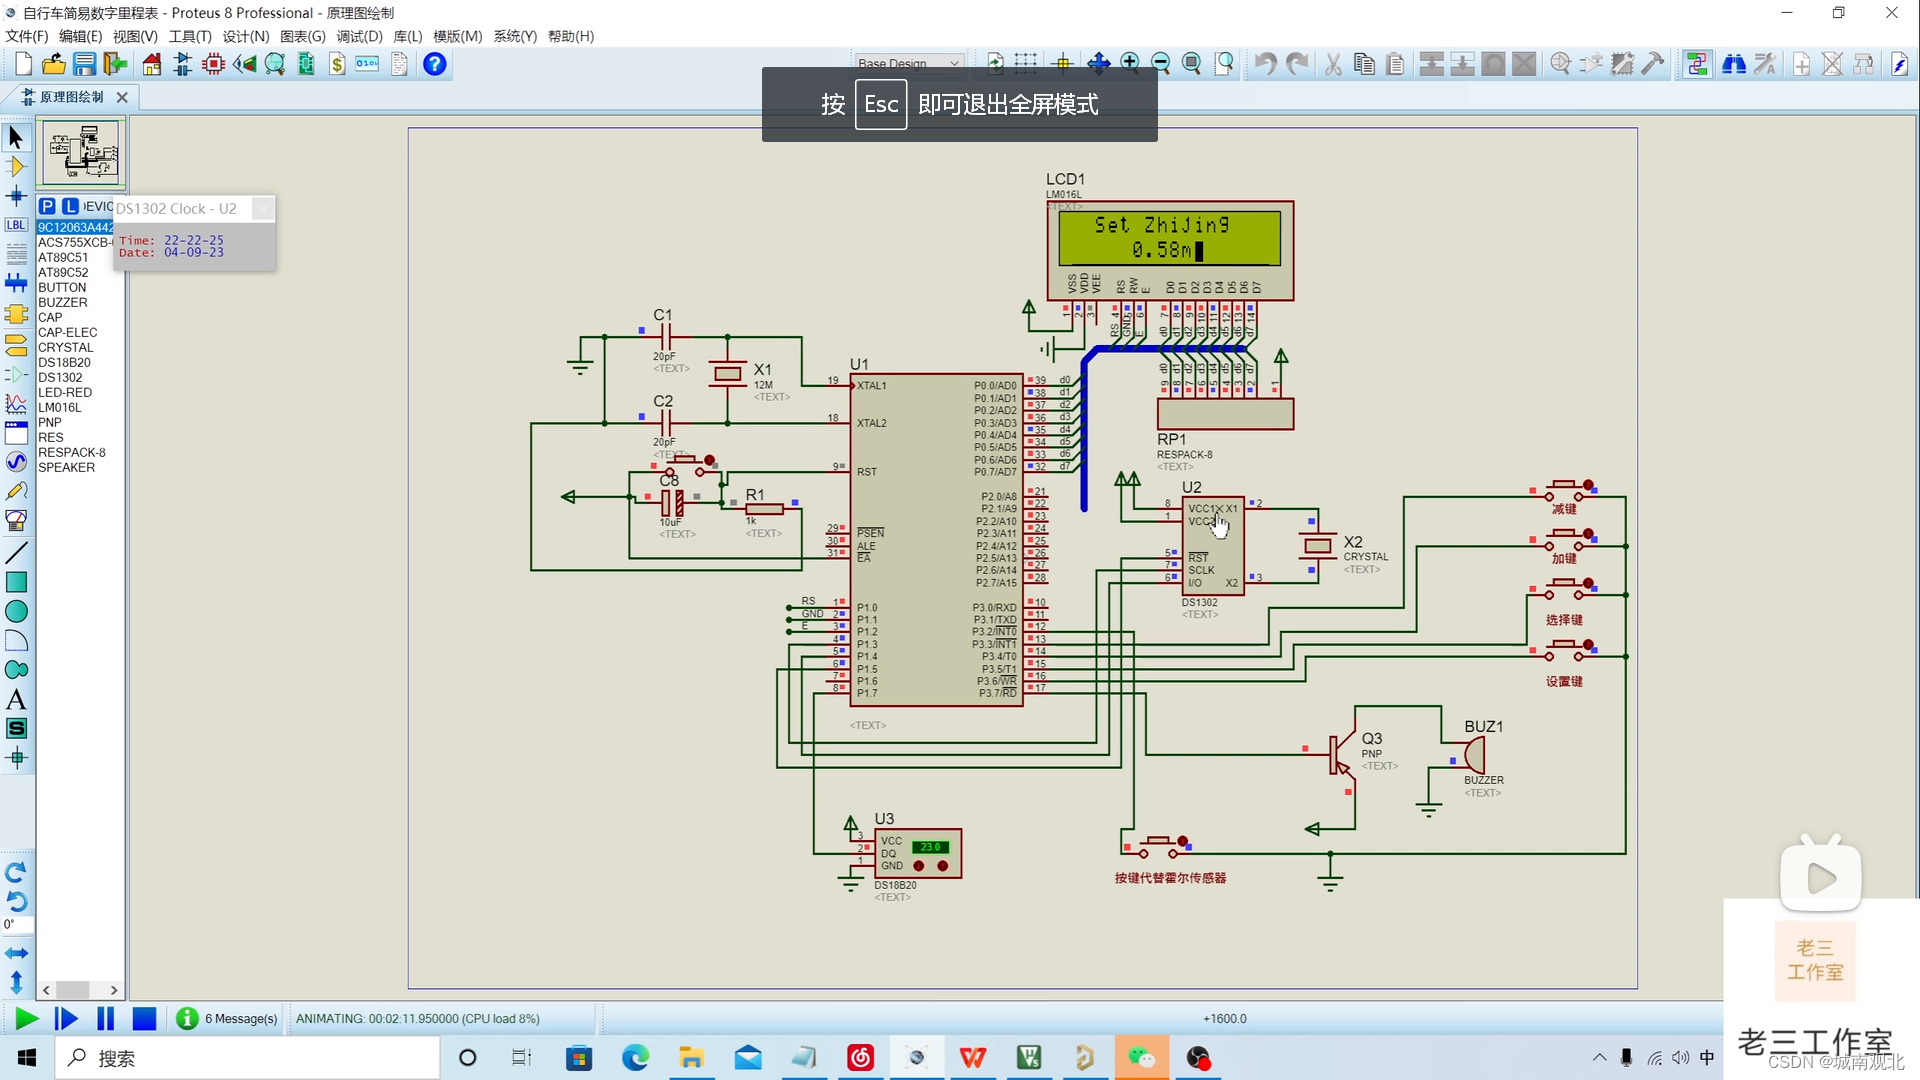The height and width of the screenshot is (1080, 1920).
Task: Pause the running simulation
Action: tap(105, 1018)
